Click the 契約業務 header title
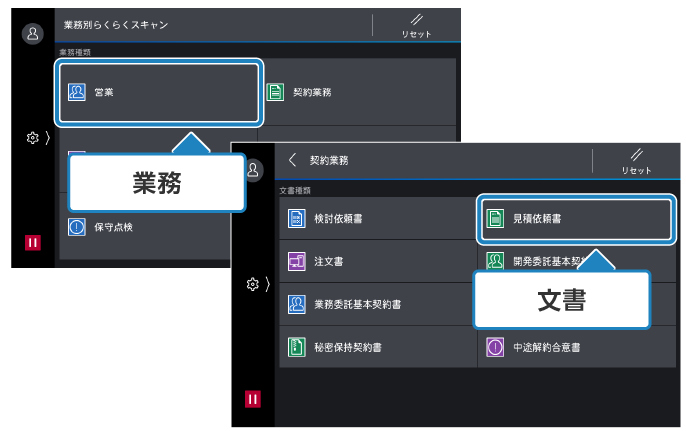Viewport: 686px width, 431px height. [329, 160]
